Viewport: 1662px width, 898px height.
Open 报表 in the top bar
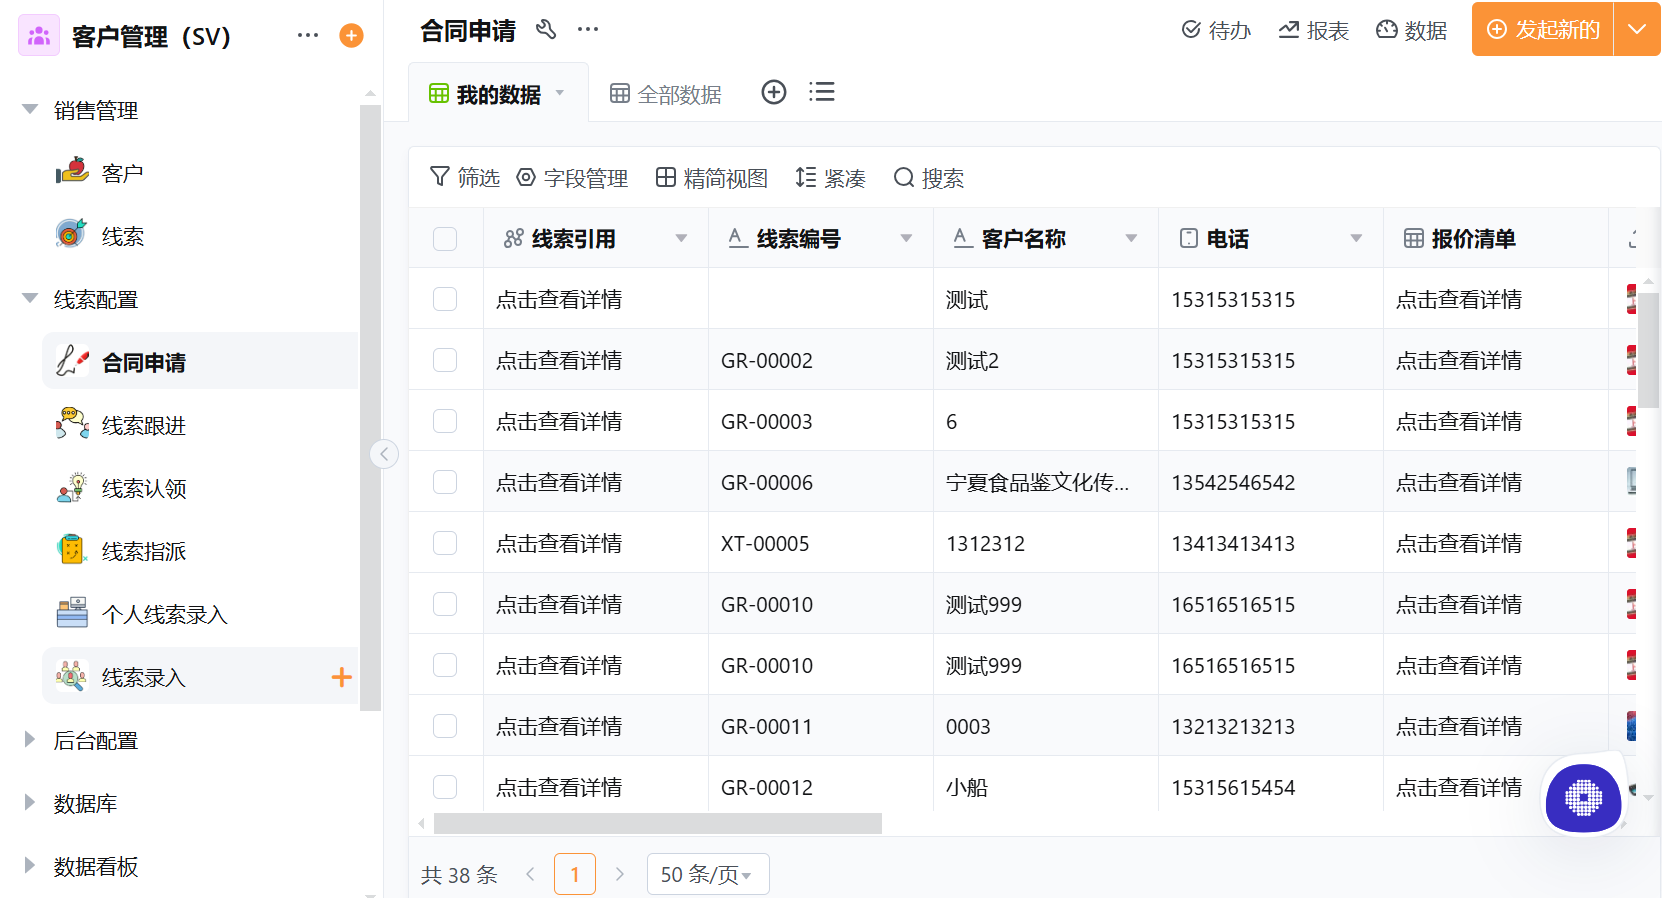pos(1314,30)
